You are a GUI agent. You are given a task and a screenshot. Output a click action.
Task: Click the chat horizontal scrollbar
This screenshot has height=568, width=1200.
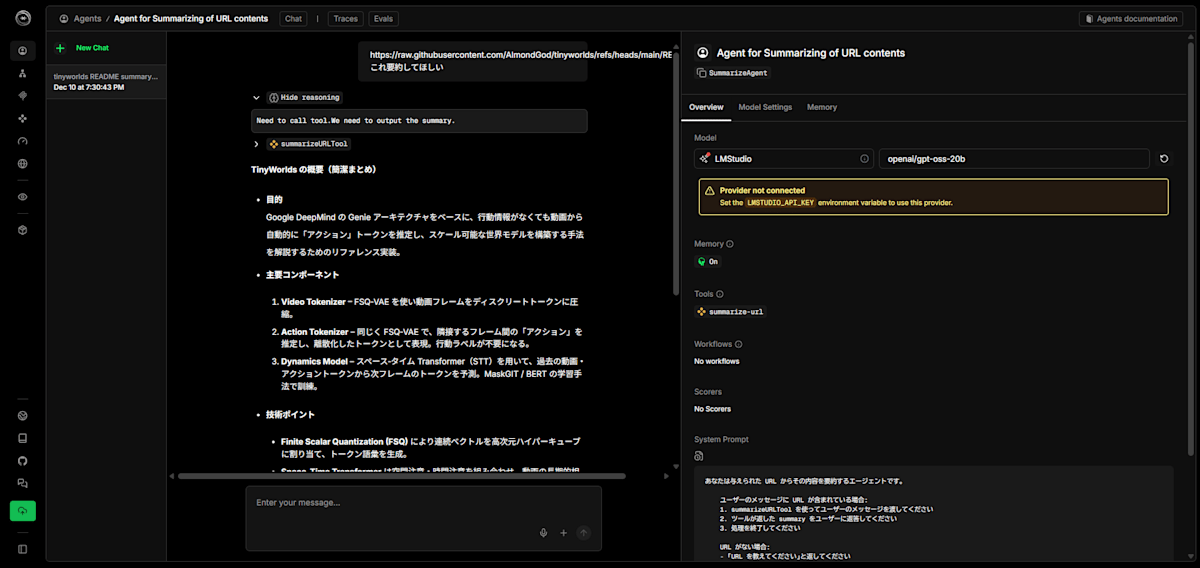401,476
